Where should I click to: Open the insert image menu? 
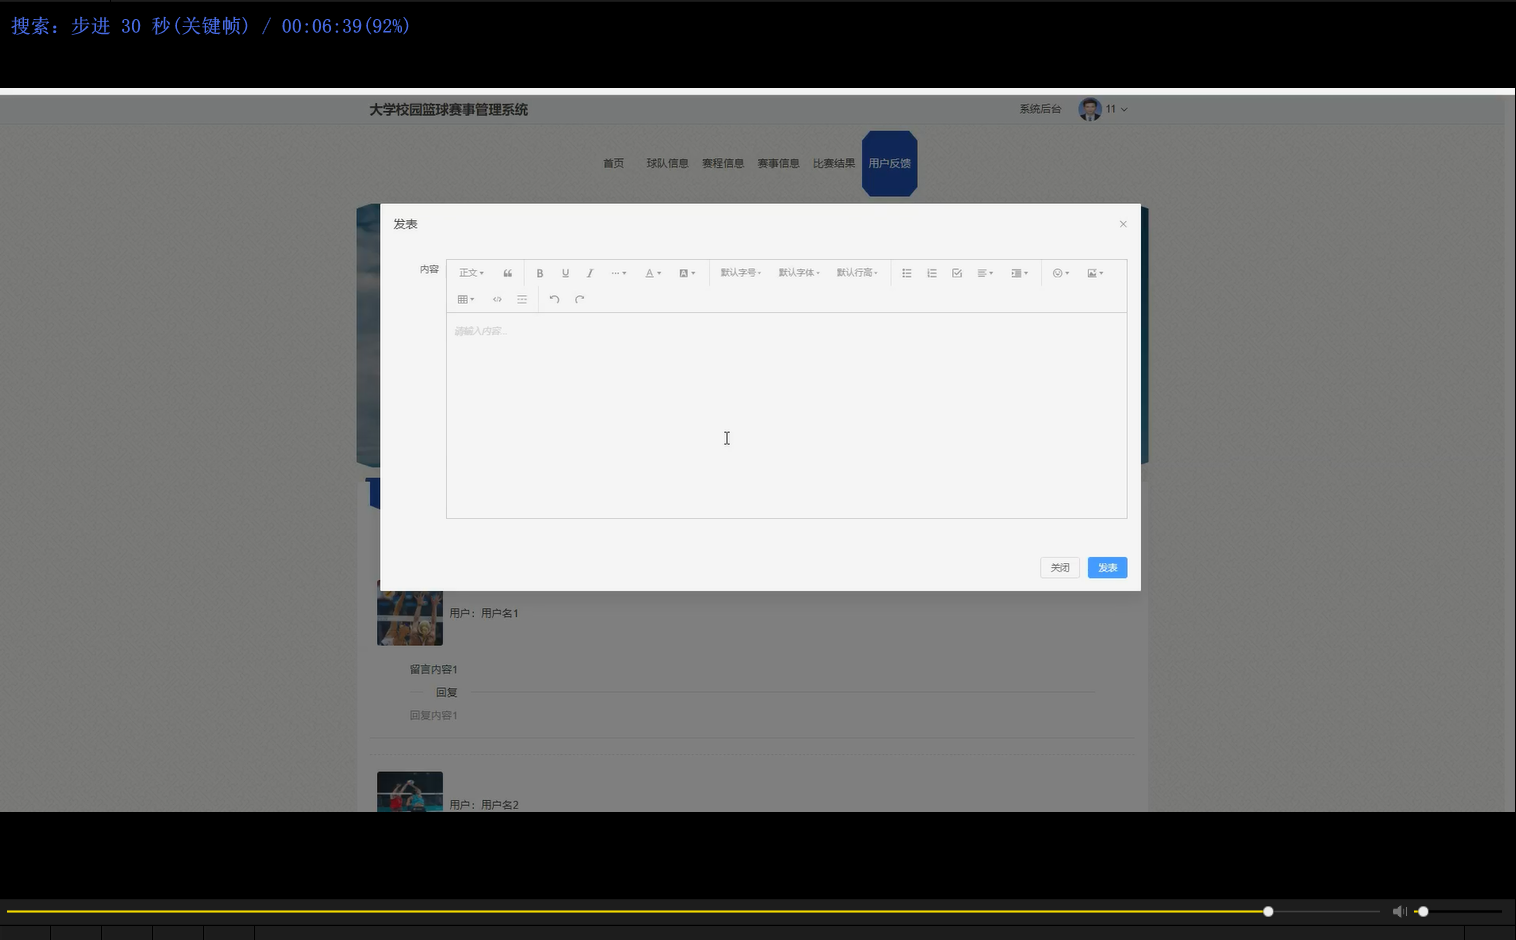click(1095, 273)
